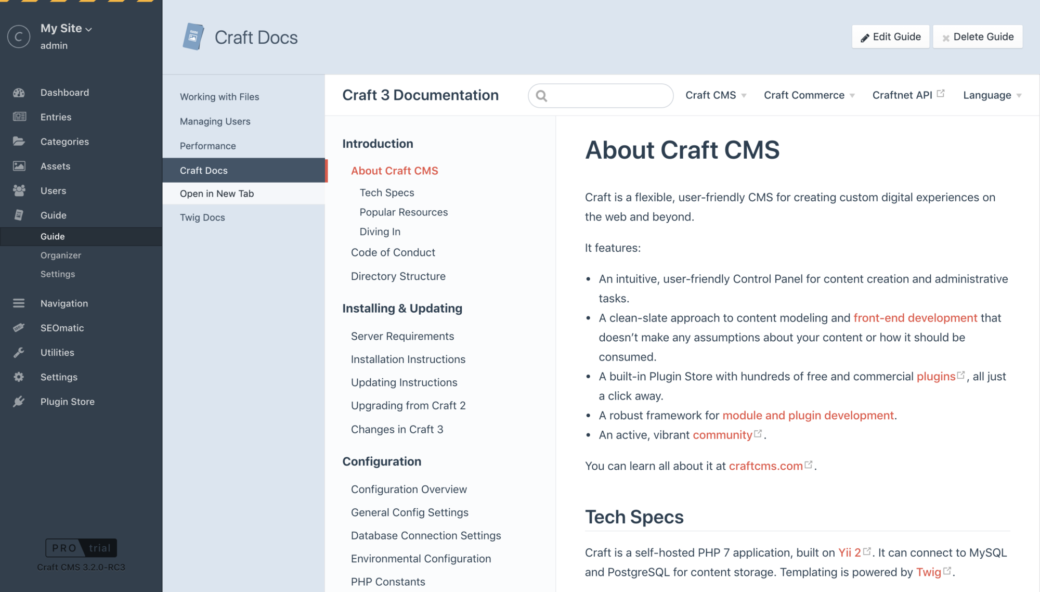Viewport: 1040px width, 592px height.
Task: Click the Utilities wrench icon
Action: click(x=19, y=353)
